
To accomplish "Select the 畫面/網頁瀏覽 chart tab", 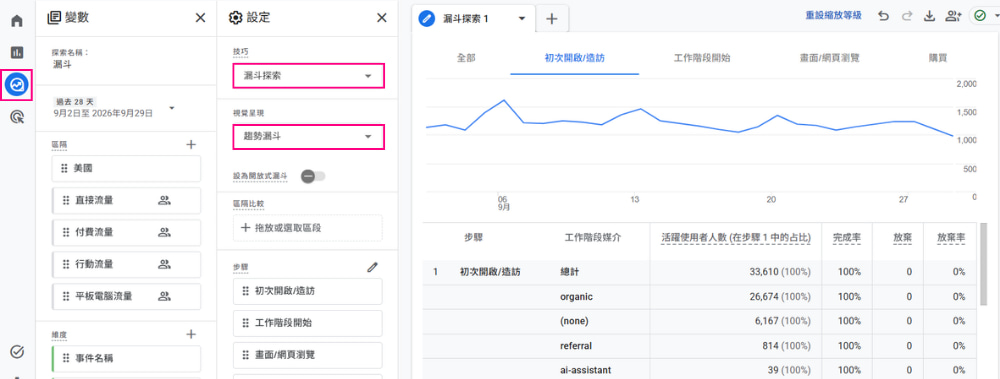I will (830, 57).
